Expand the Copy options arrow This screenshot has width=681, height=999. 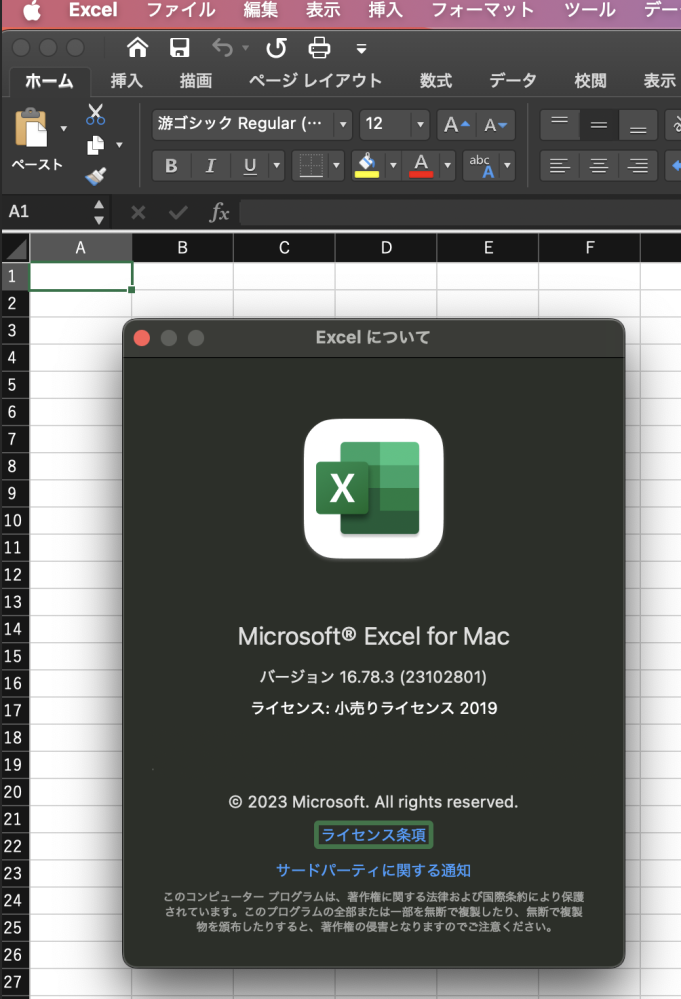pos(119,145)
